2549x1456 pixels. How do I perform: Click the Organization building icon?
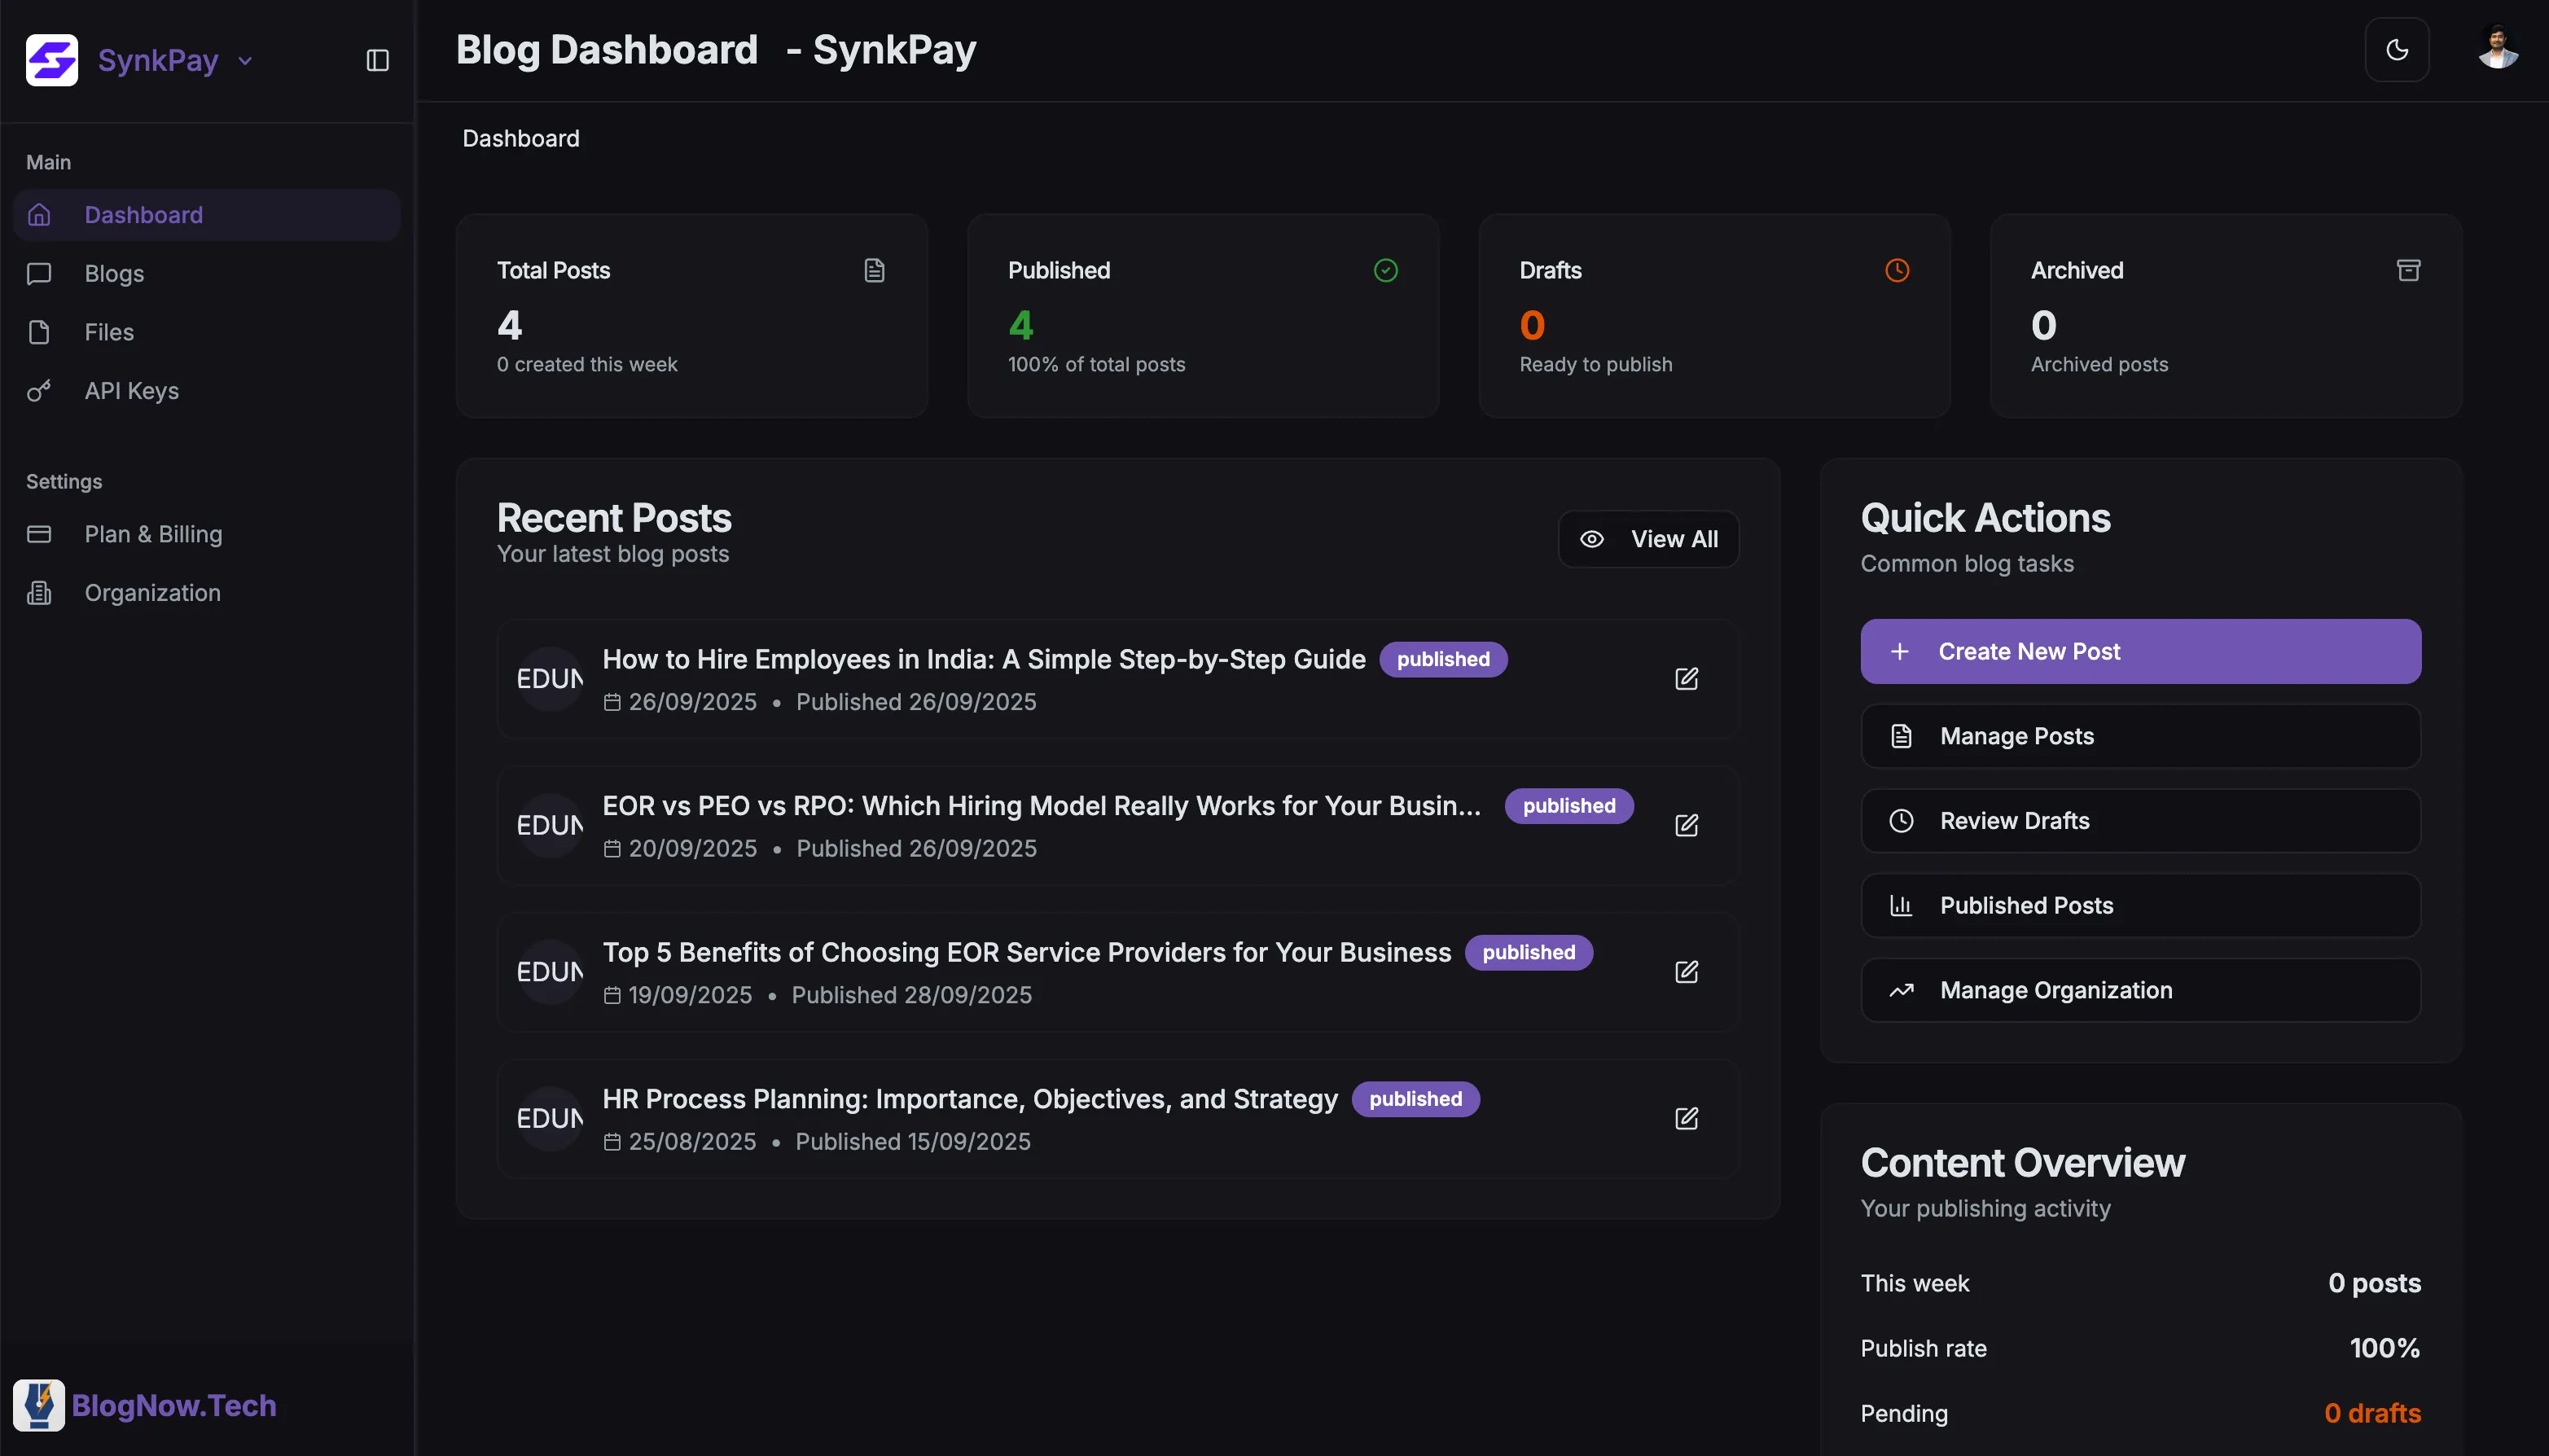click(x=39, y=592)
